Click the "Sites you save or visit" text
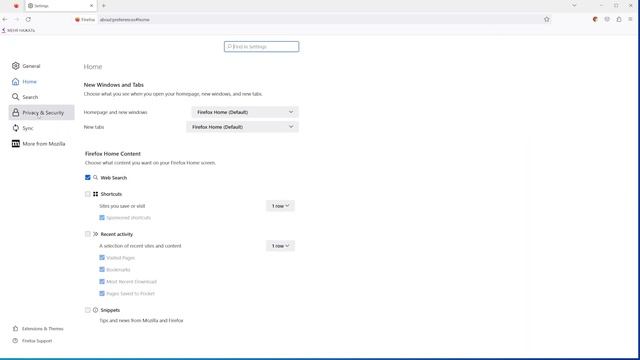 point(122,206)
